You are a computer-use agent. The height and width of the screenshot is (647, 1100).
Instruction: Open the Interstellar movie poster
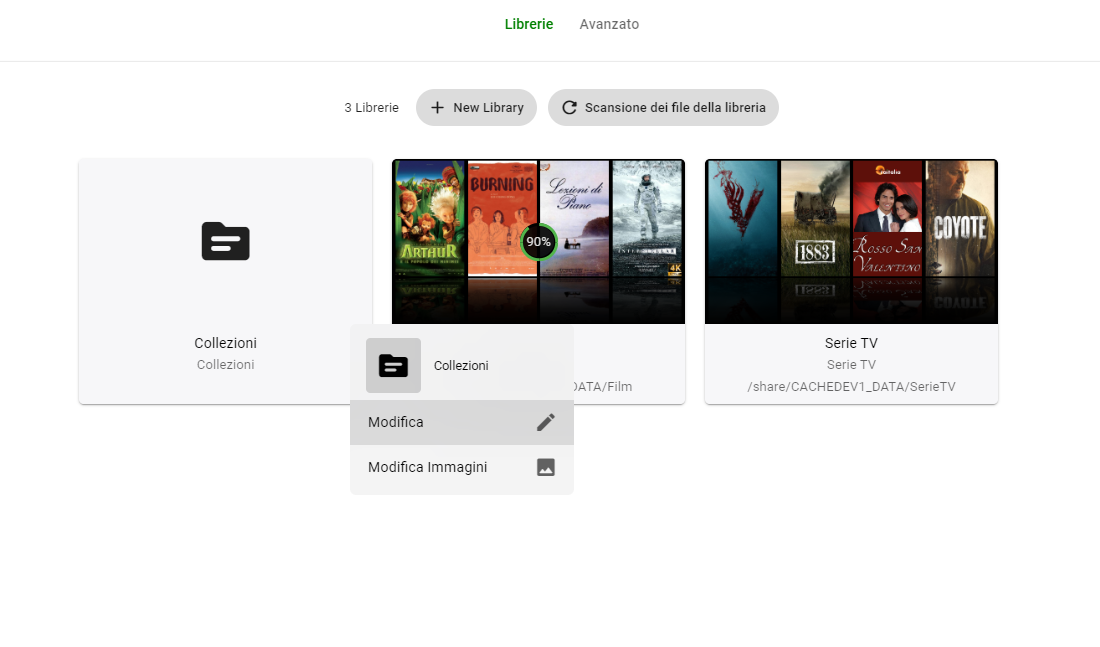[648, 218]
